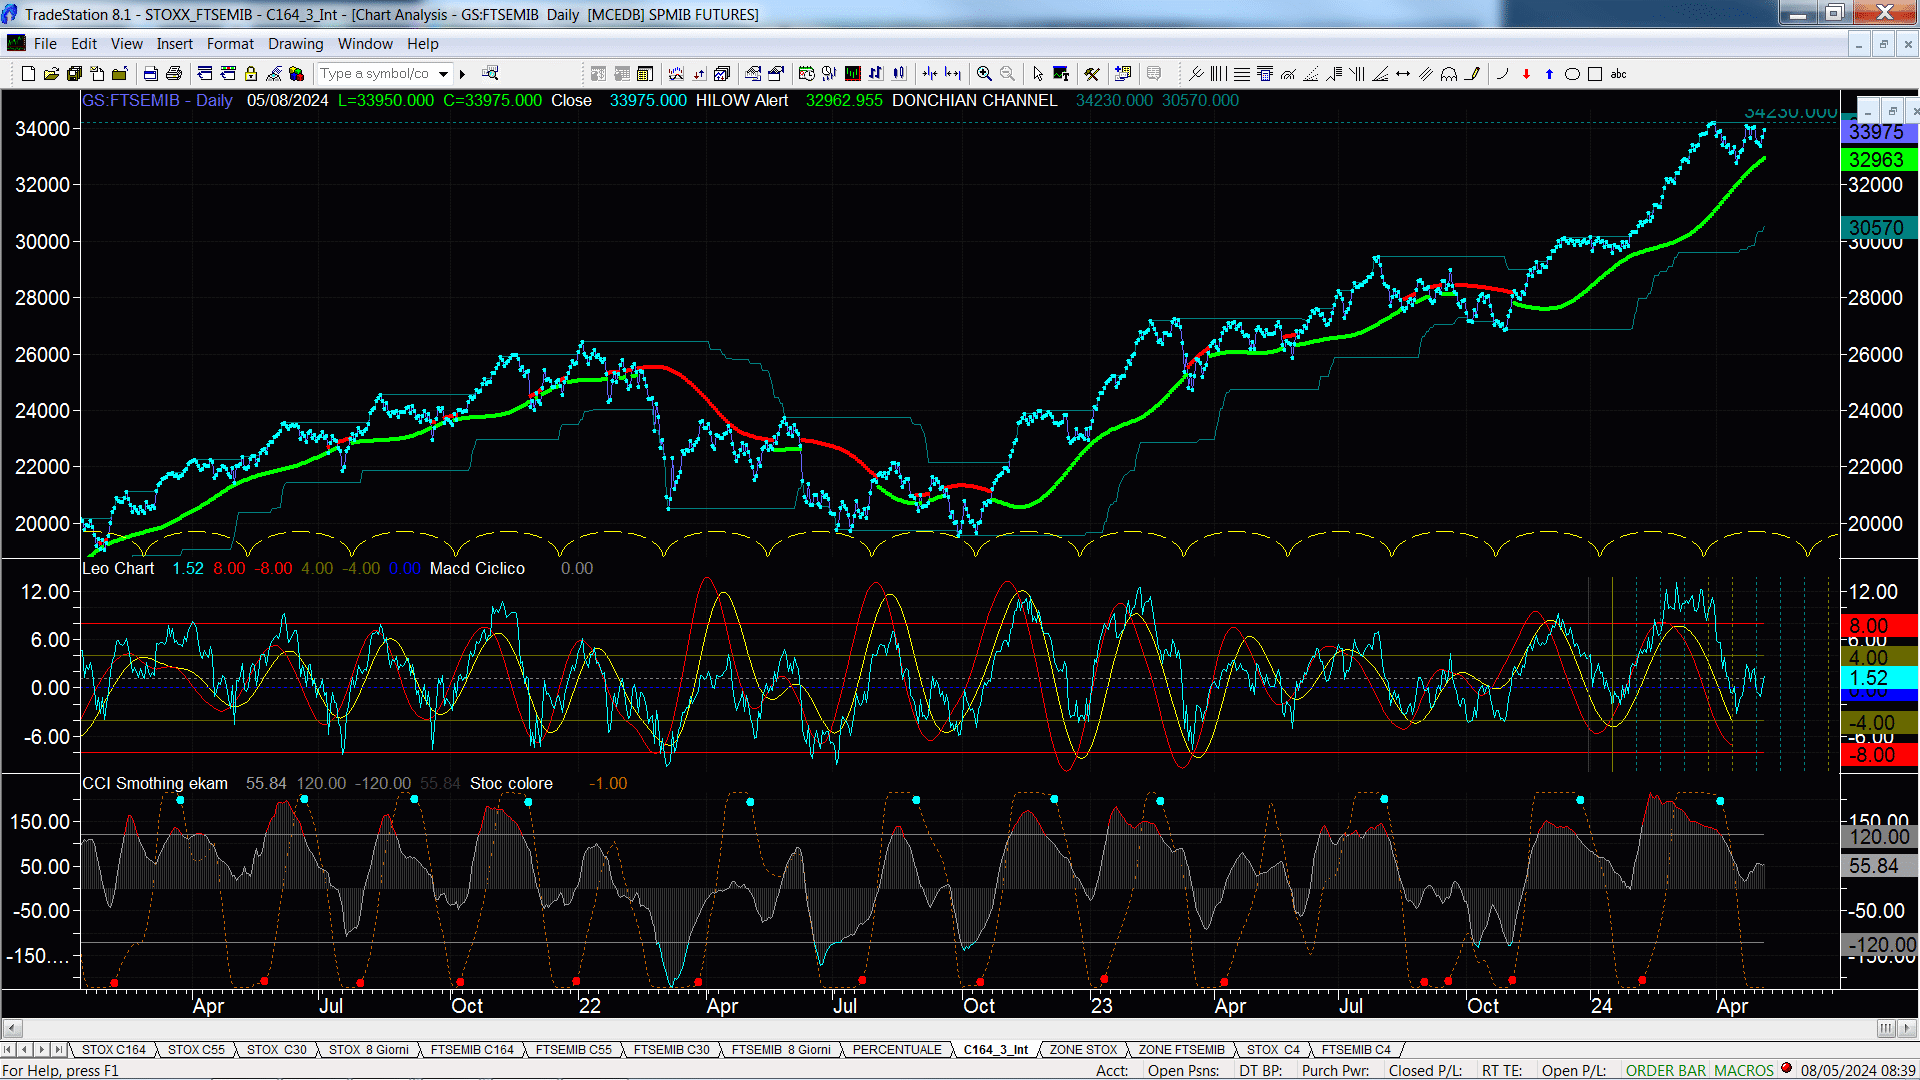The height and width of the screenshot is (1080, 1920).
Task: Click the 30570 Donchian value label
Action: point(1878,228)
